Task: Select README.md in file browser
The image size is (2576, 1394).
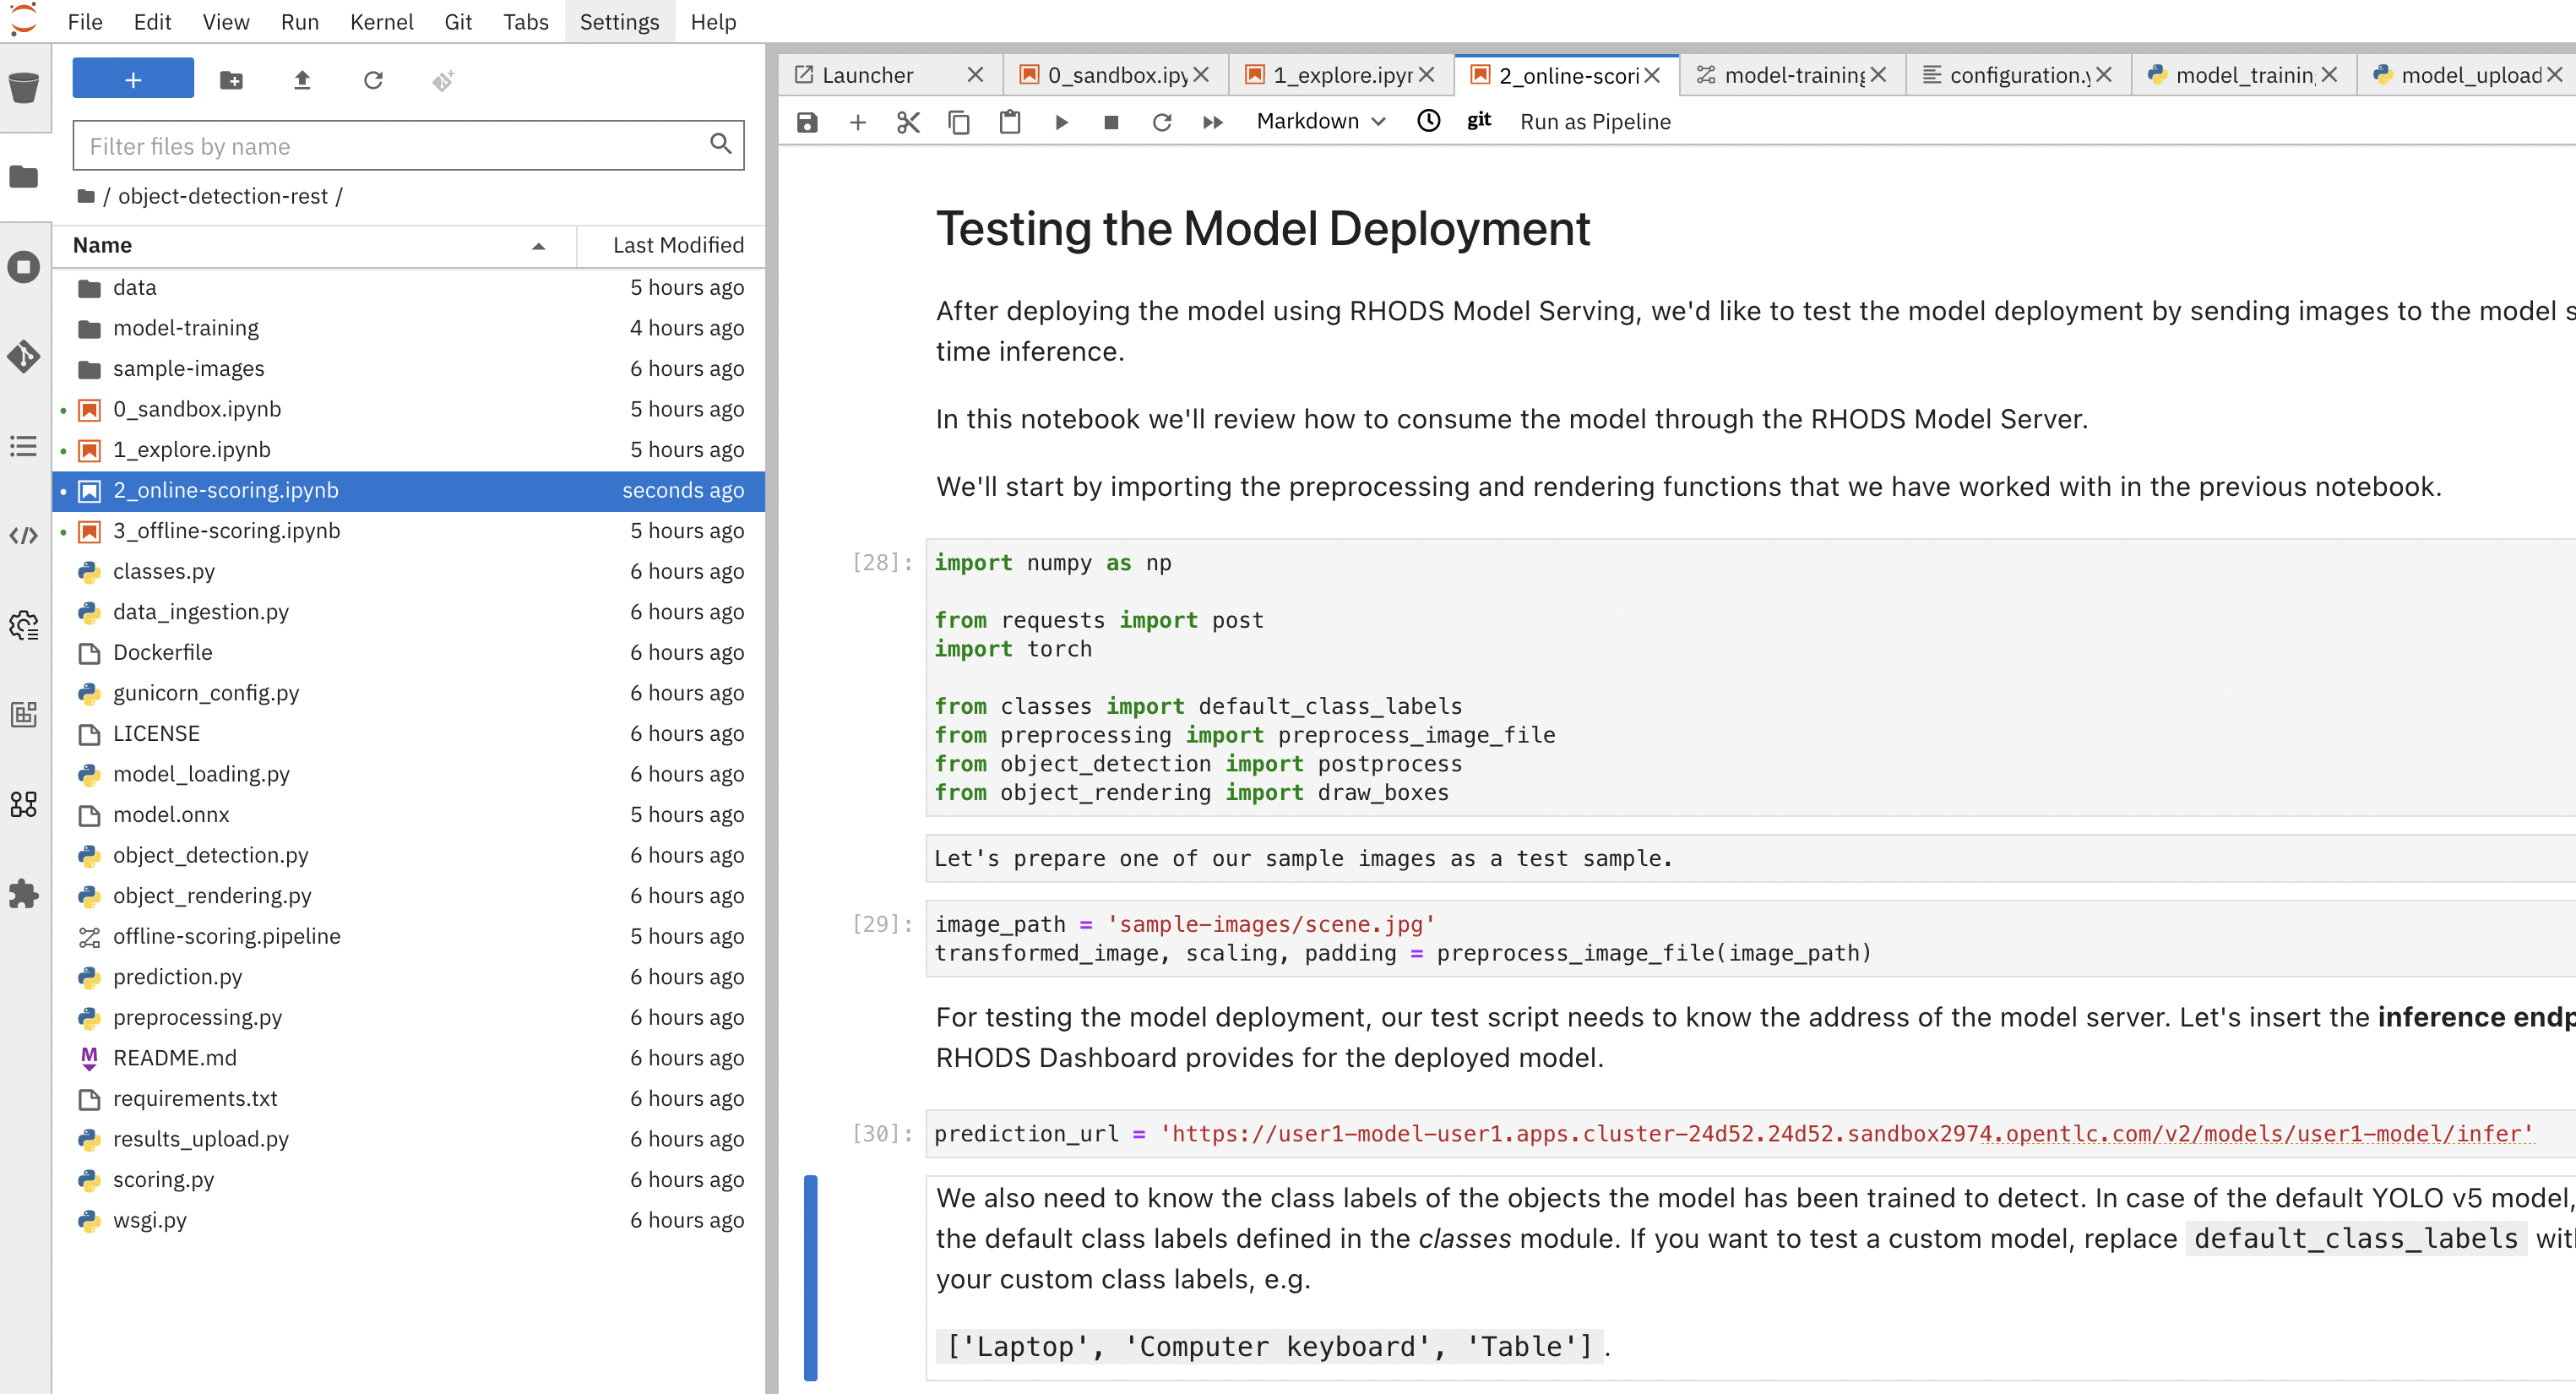Action: 408,1057
